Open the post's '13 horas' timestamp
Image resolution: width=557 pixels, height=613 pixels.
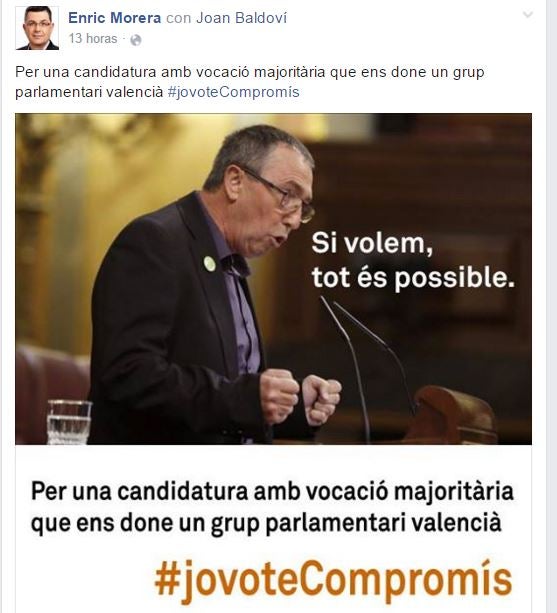coord(93,39)
